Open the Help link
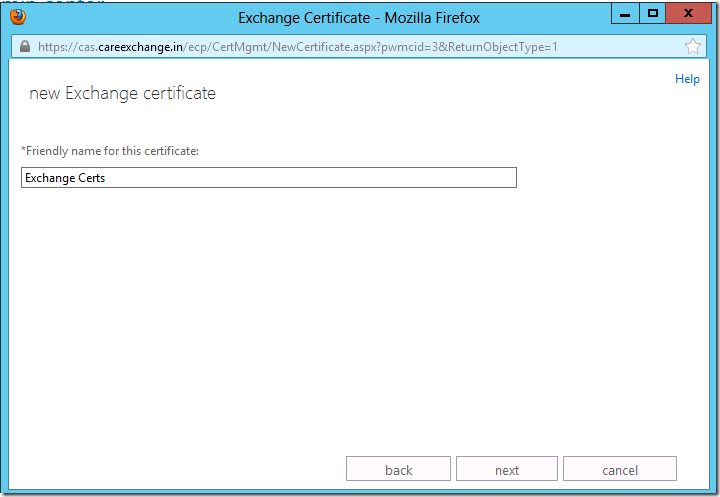720x497 pixels. (687, 79)
